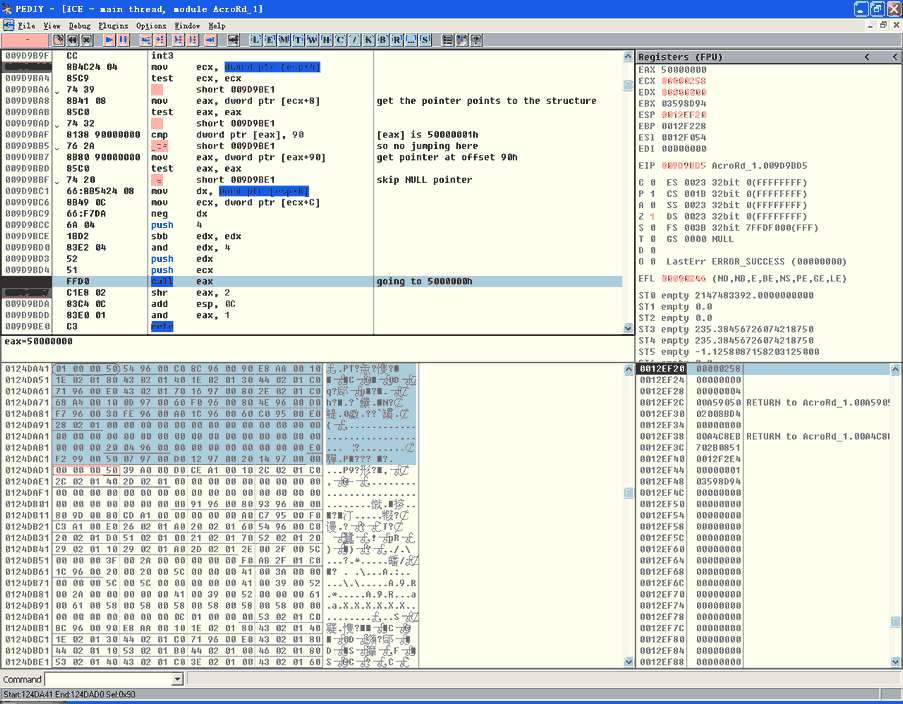Click the Run program play icon
The height and width of the screenshot is (704, 903).
pyautogui.click(x=109, y=40)
